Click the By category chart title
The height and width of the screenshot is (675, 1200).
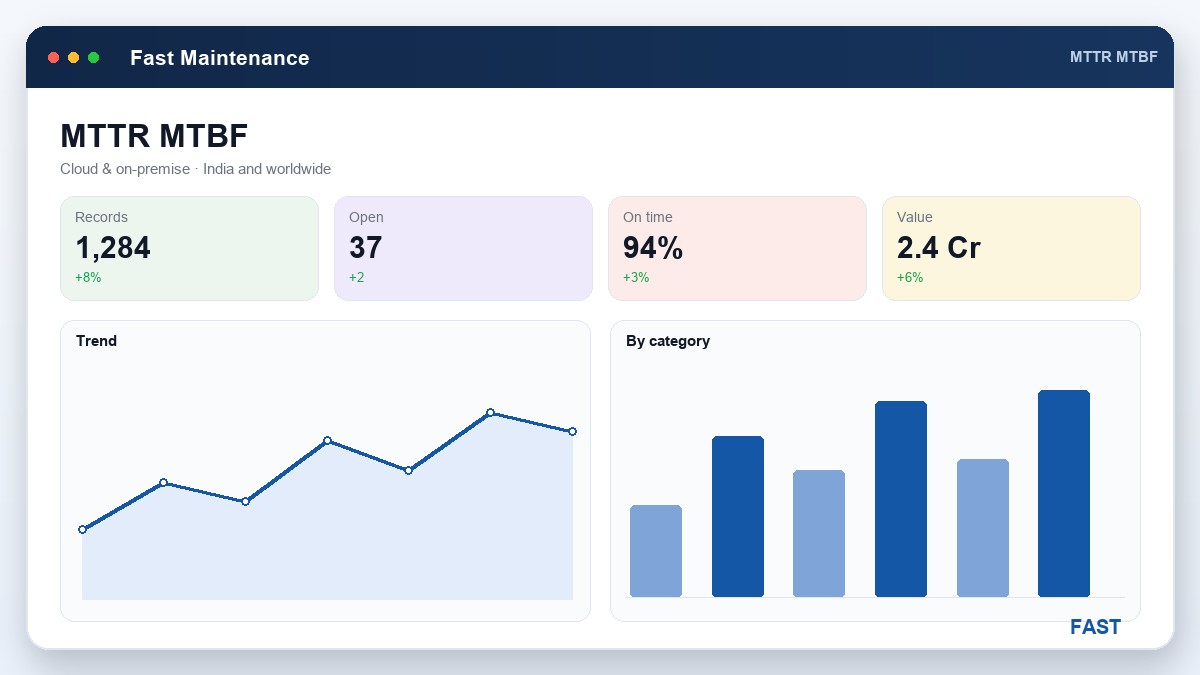pyautogui.click(x=668, y=341)
